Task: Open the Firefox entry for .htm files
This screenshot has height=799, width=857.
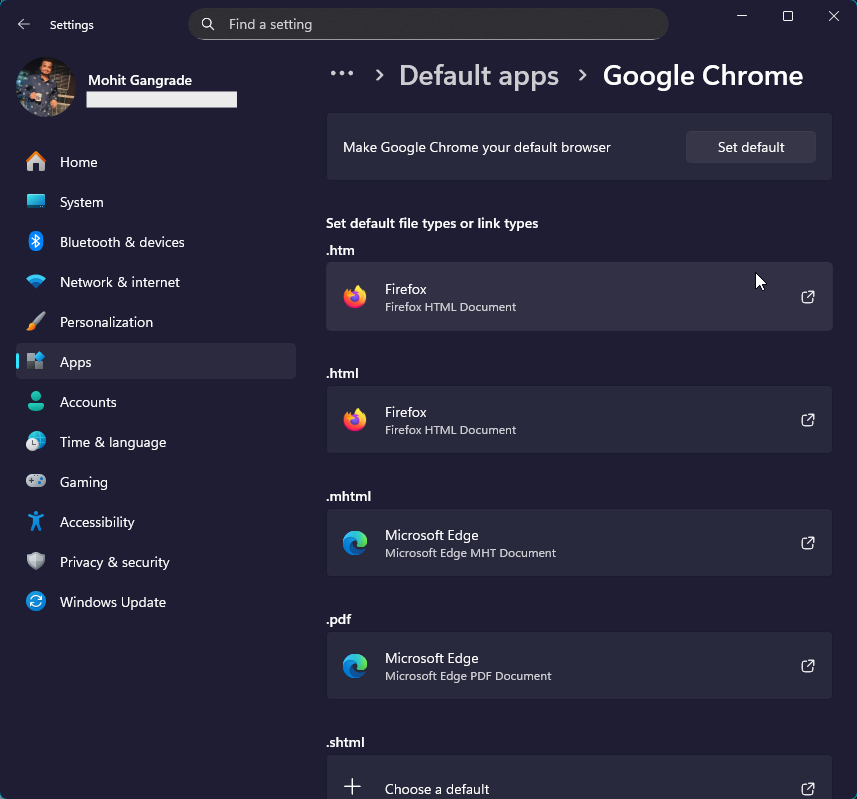Action: 578,296
